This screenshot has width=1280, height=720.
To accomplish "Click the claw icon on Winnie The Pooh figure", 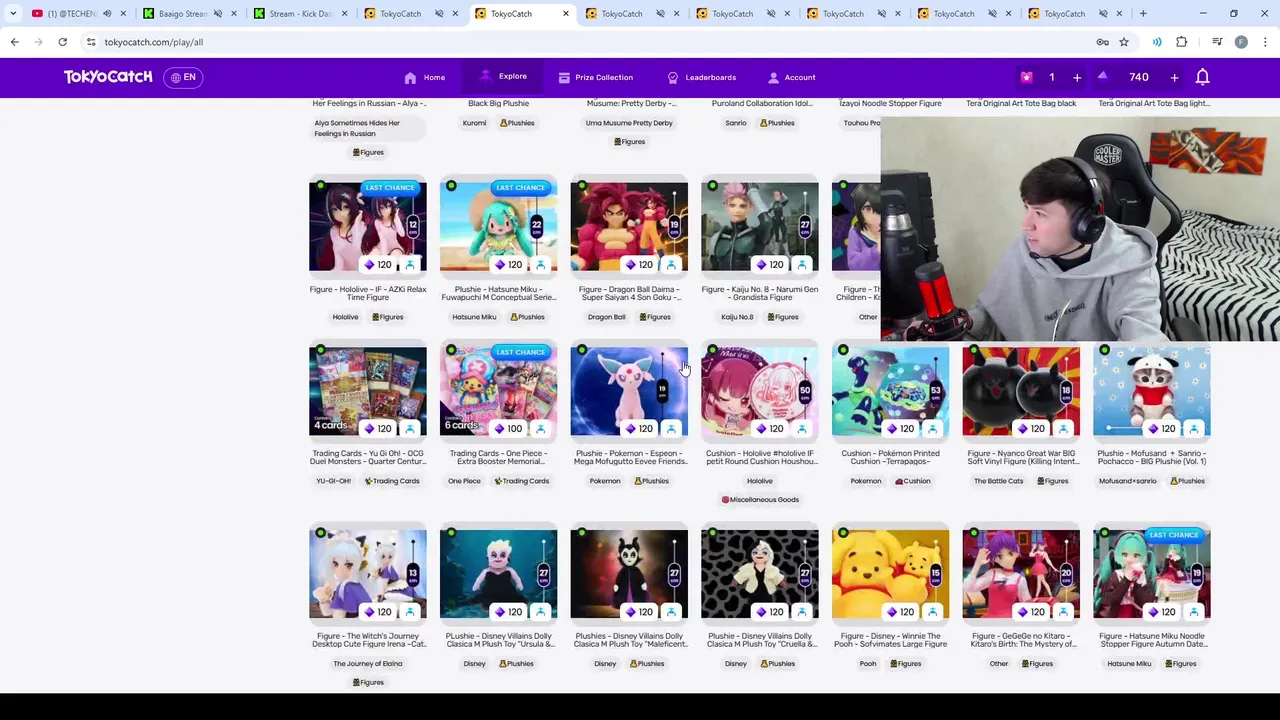I will point(932,612).
